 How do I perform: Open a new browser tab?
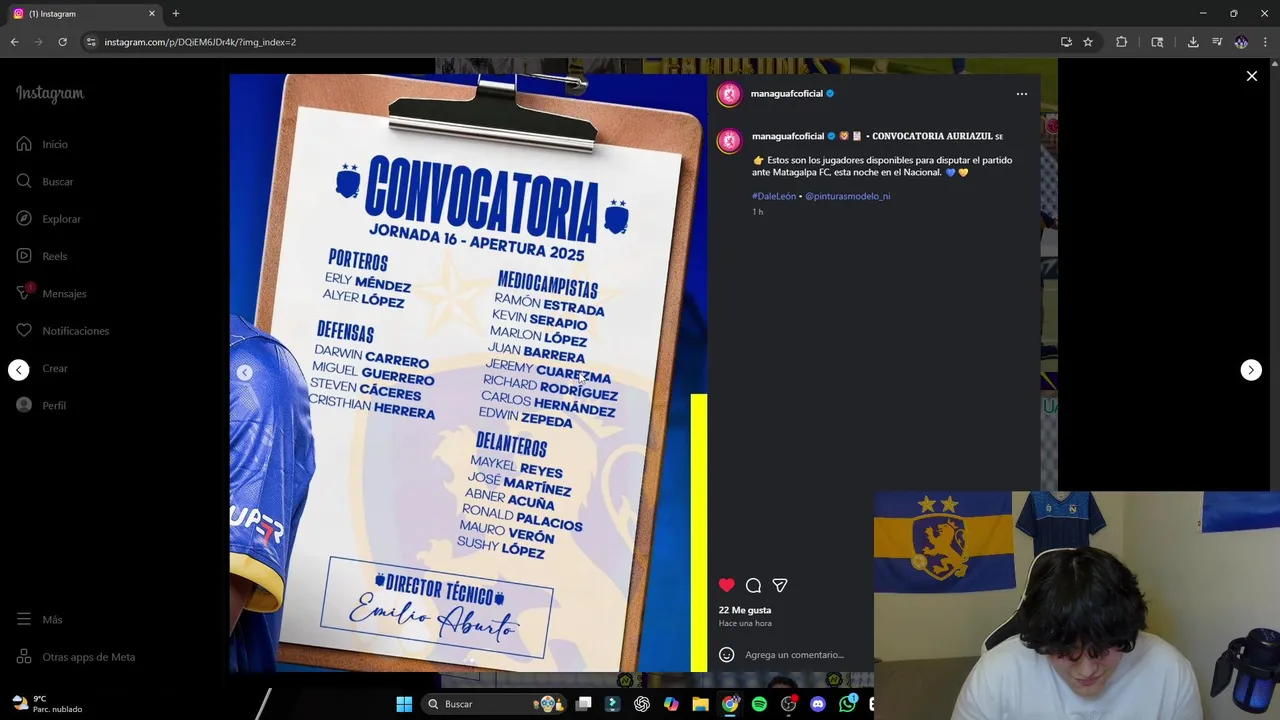tap(176, 14)
